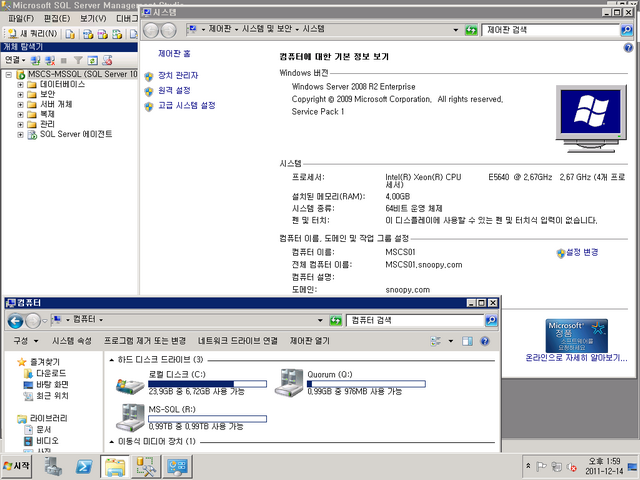640x480 pixels.
Task: Click 제어판 홈 link in System window
Action: coord(174,53)
